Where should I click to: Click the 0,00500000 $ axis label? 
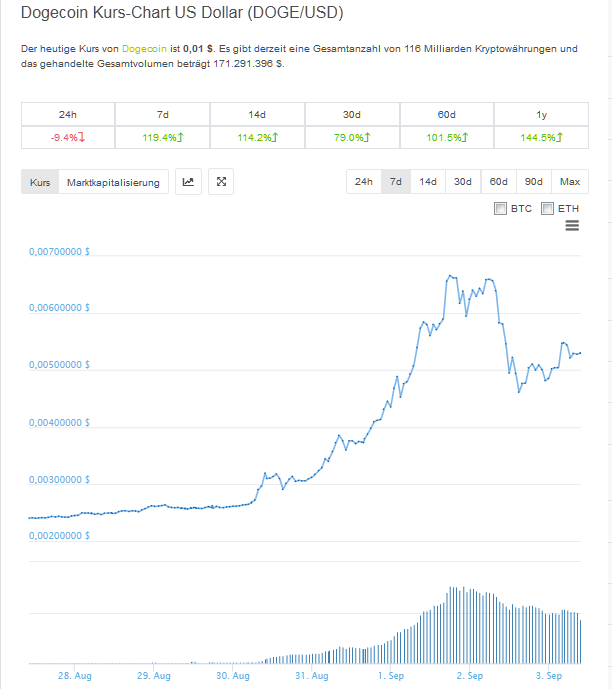tap(59, 365)
